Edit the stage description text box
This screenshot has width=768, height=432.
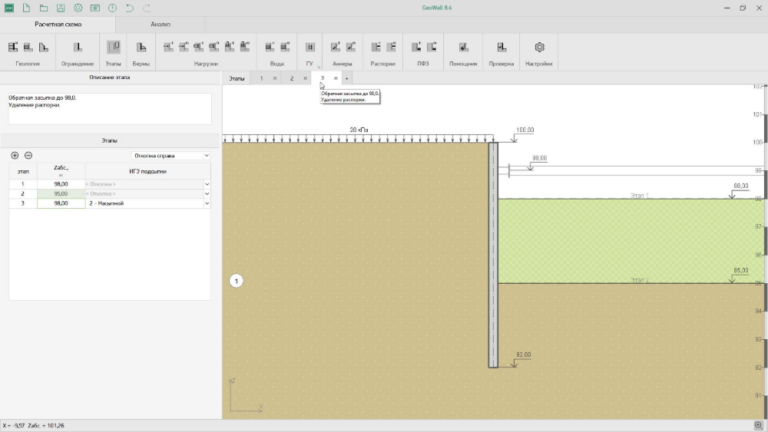pyautogui.click(x=110, y=108)
